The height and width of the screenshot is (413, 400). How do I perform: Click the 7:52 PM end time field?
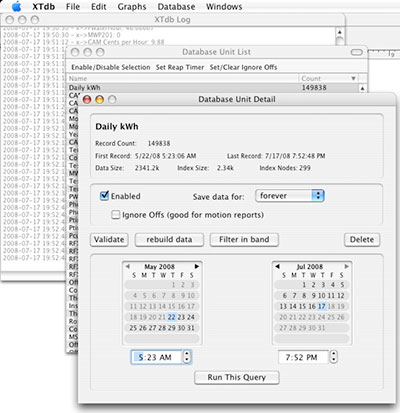(x=303, y=357)
